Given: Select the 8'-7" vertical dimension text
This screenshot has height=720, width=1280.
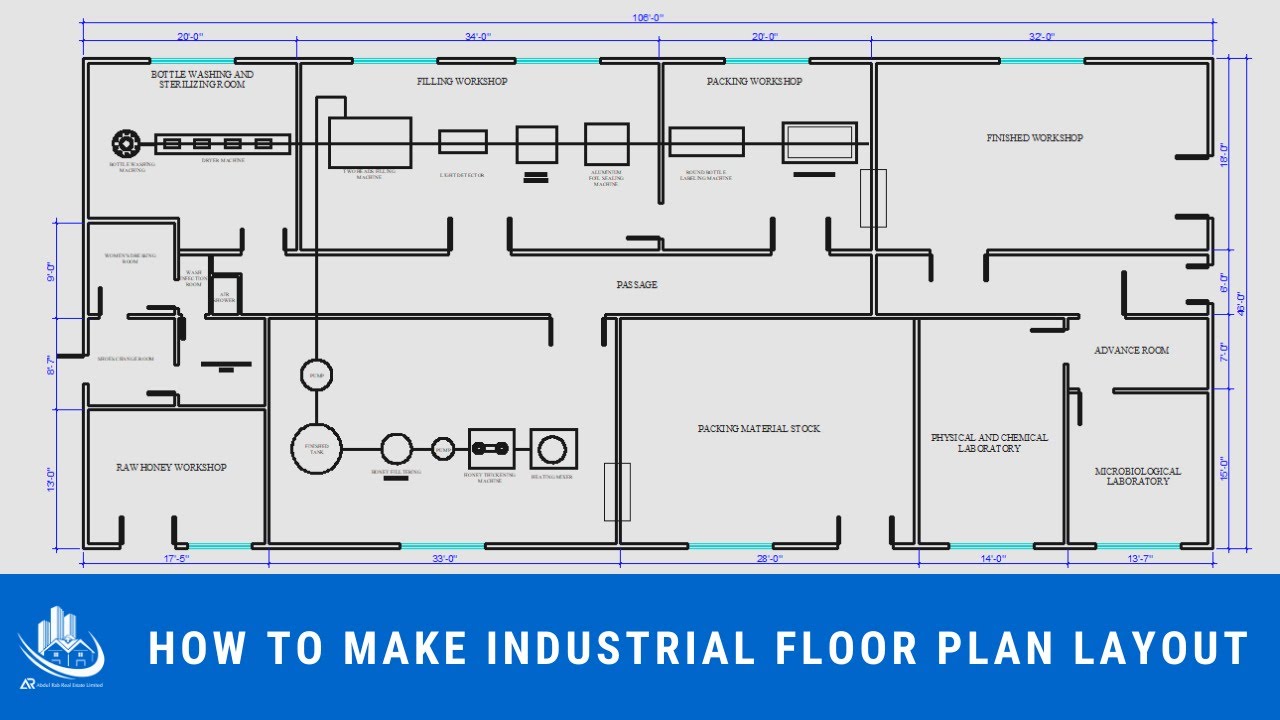Looking at the screenshot, I should pos(50,363).
